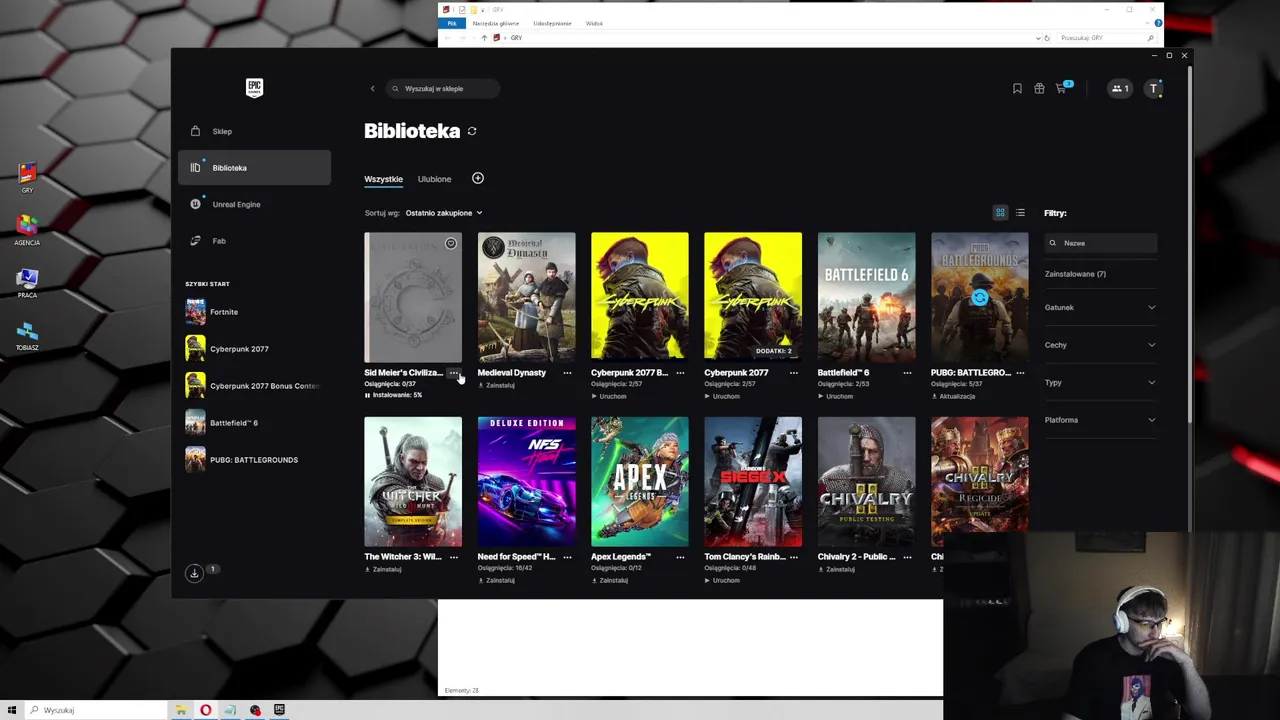Viewport: 1280px width, 720px height.
Task: Open options for Cyberpunk 2077 Bonus Content
Action: point(680,373)
